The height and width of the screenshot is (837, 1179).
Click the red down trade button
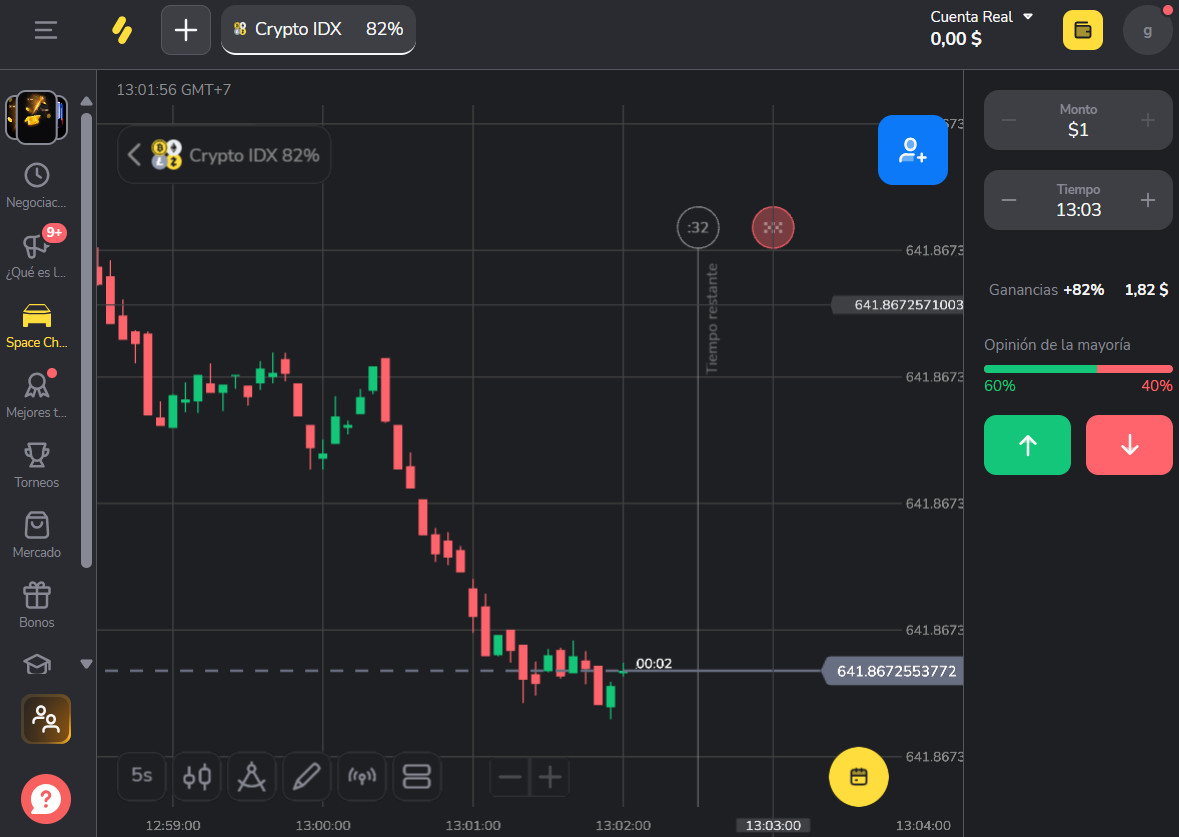(x=1129, y=444)
